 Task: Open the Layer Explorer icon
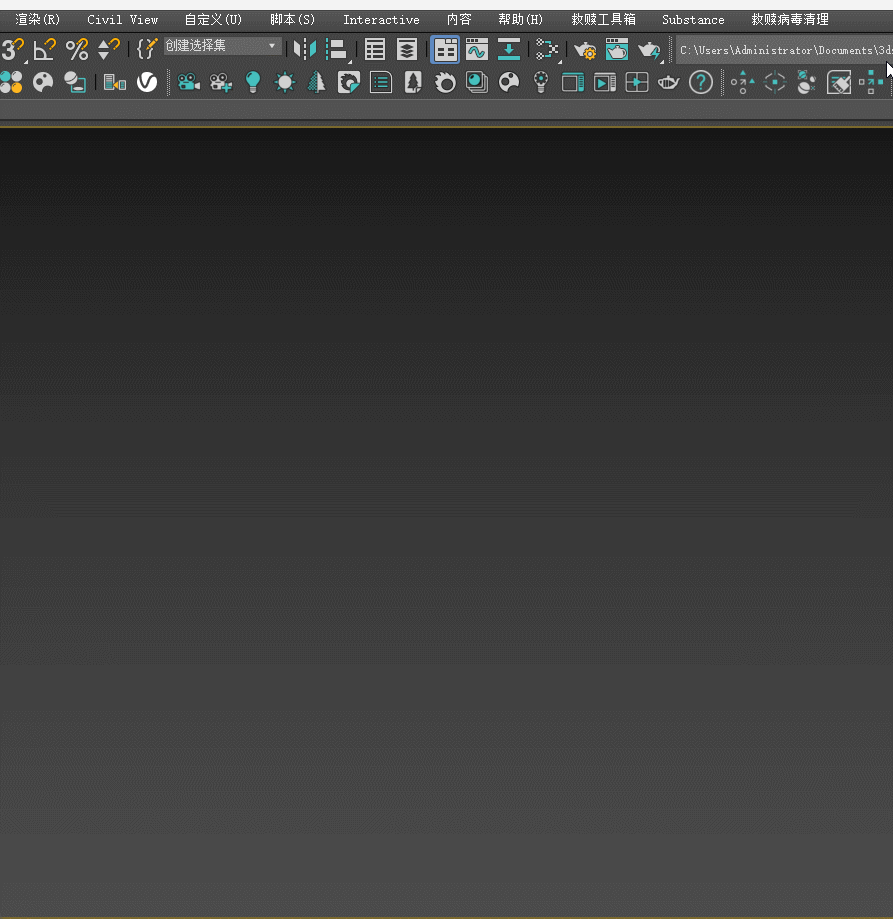tap(407, 49)
